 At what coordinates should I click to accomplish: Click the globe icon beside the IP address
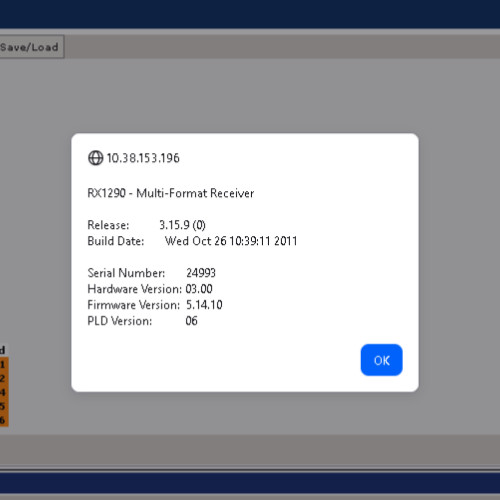point(95,158)
